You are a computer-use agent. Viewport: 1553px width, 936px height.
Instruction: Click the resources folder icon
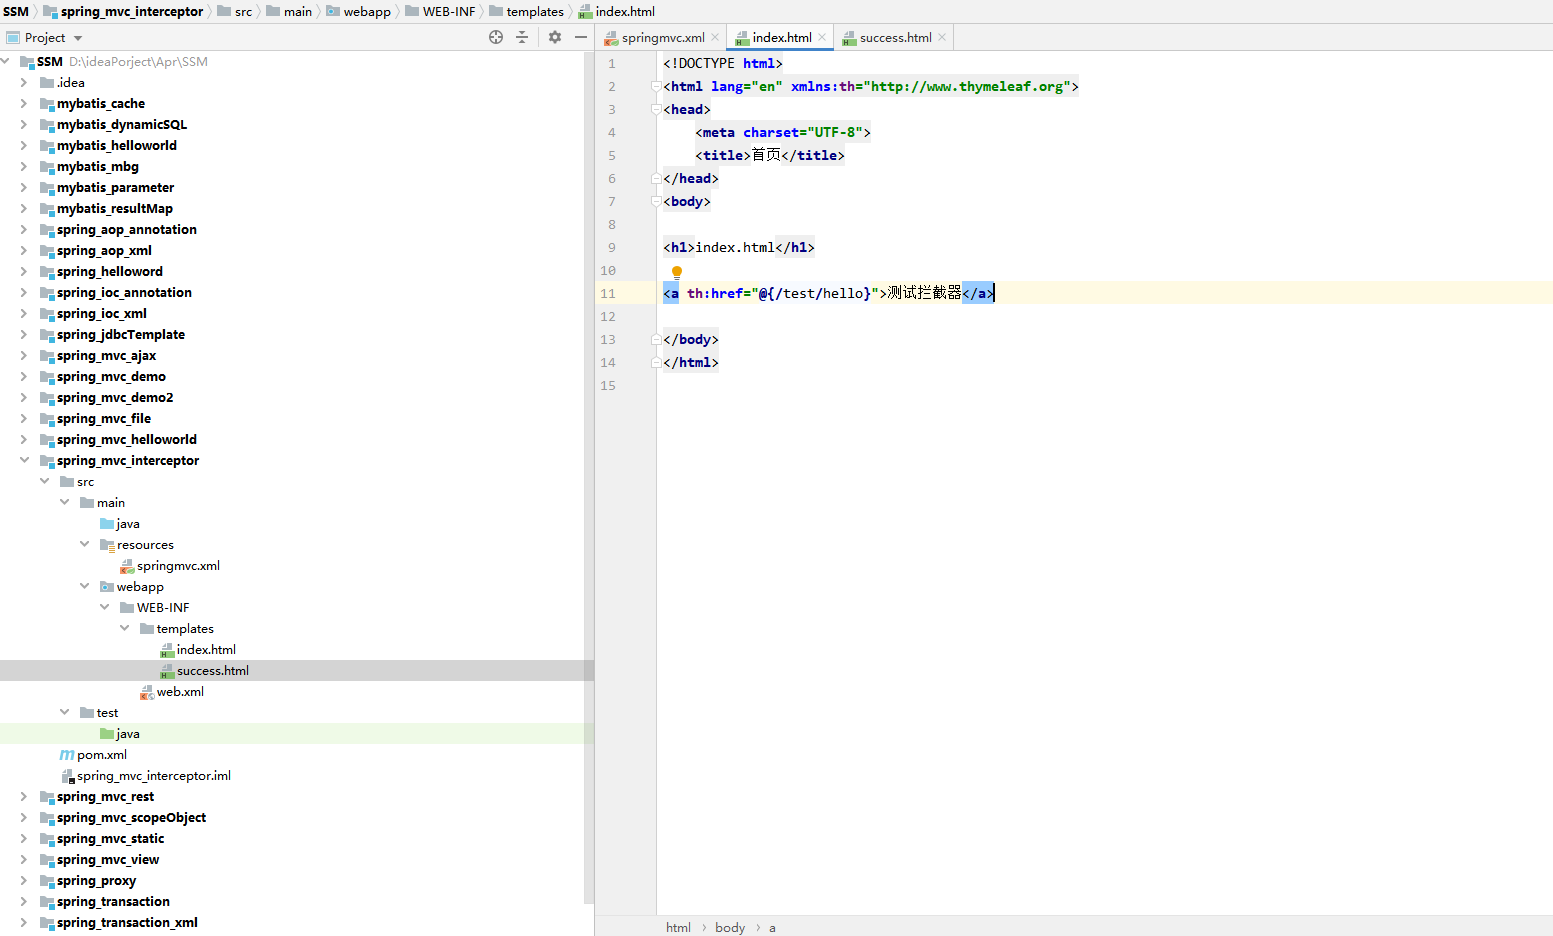[x=107, y=545]
